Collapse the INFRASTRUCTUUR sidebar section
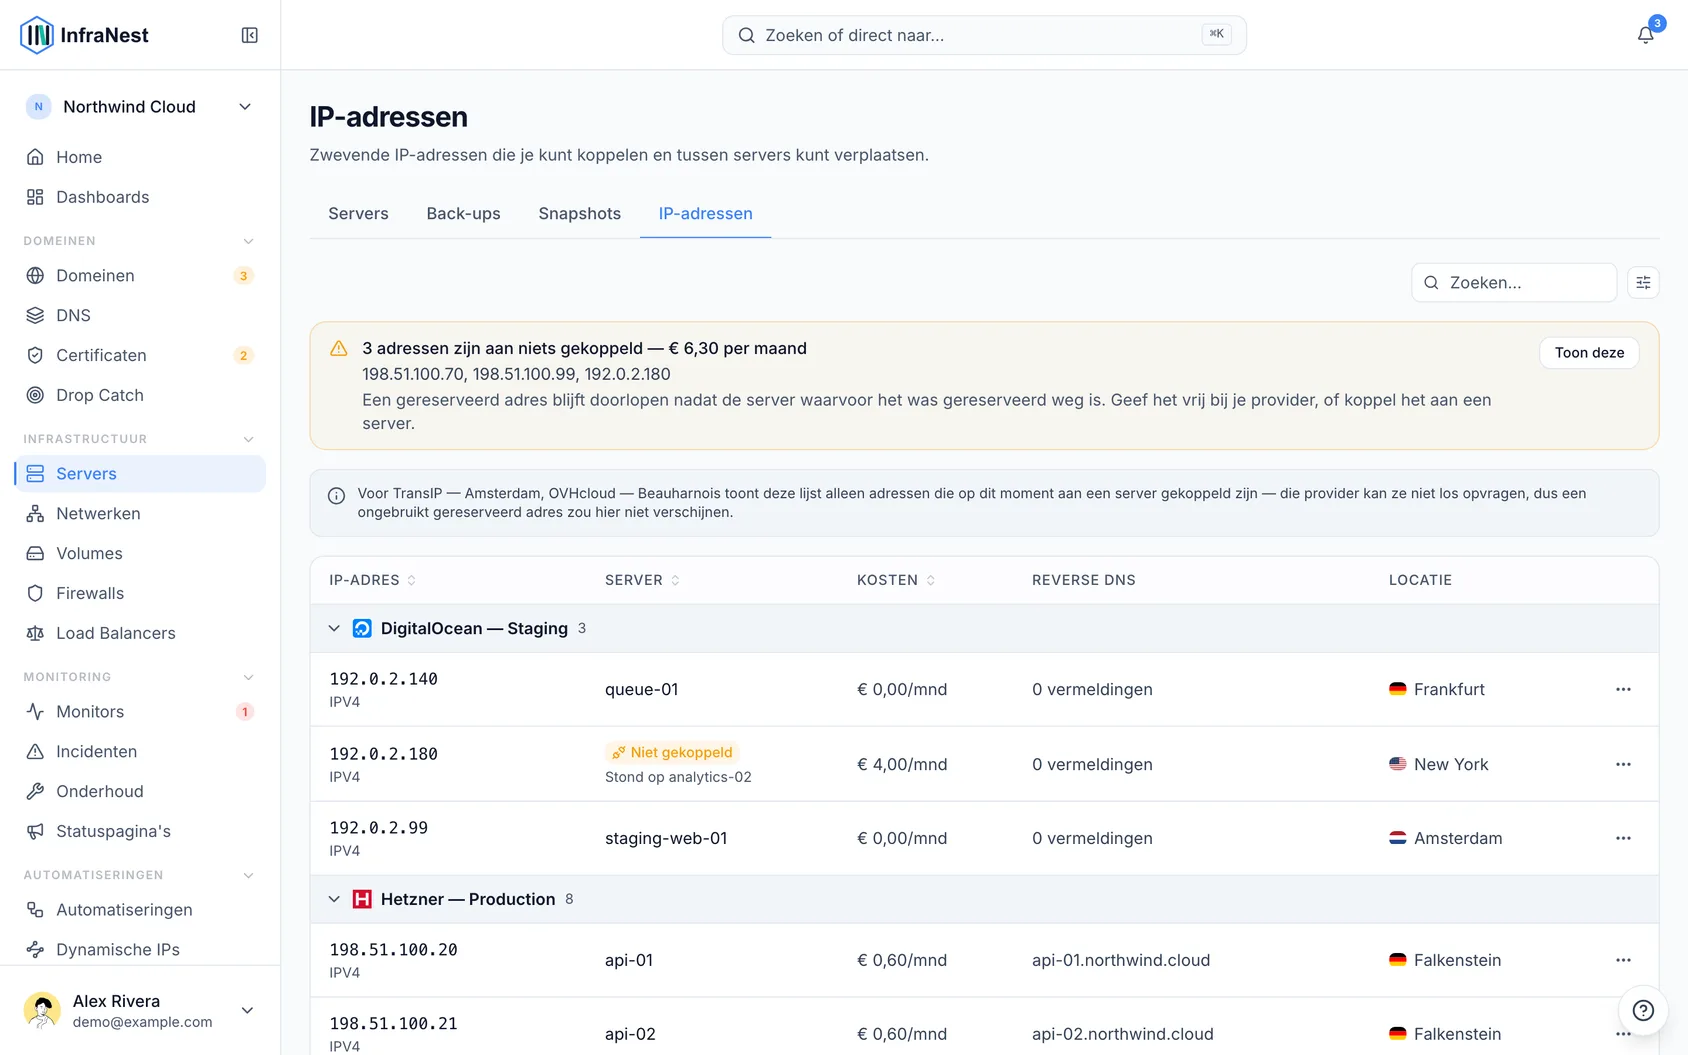Viewport: 1688px width, 1055px height. click(248, 439)
